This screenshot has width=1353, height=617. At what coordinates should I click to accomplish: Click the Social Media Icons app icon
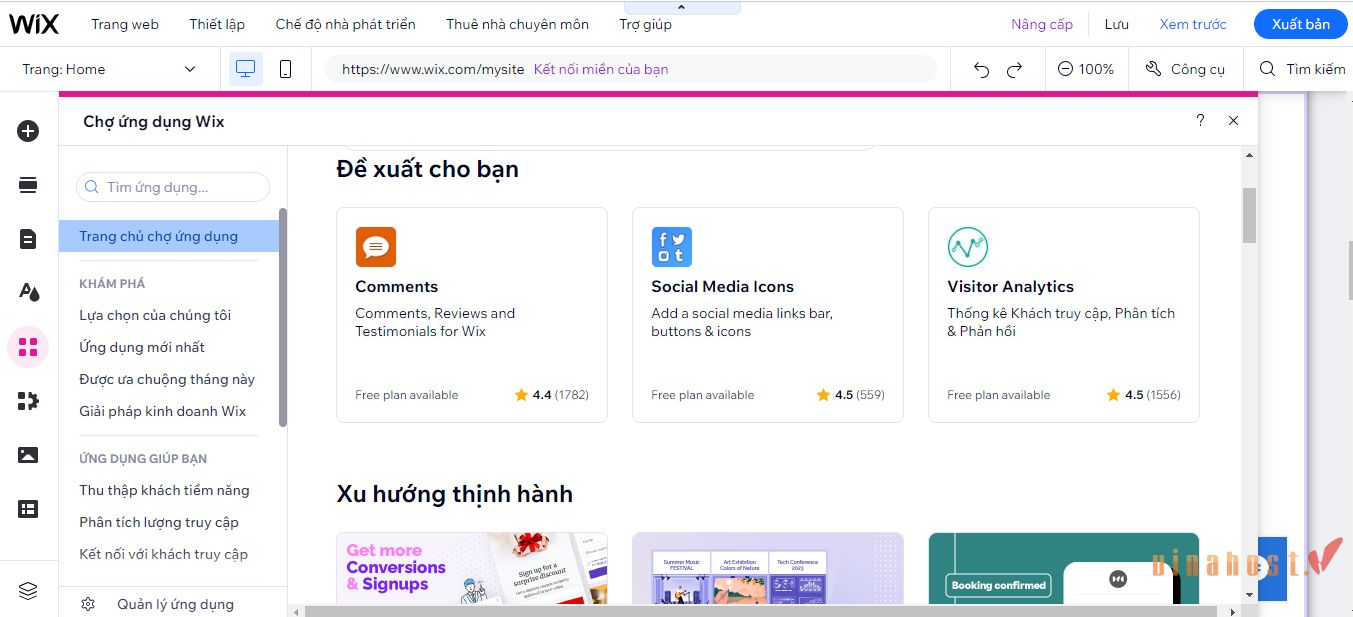tap(672, 247)
